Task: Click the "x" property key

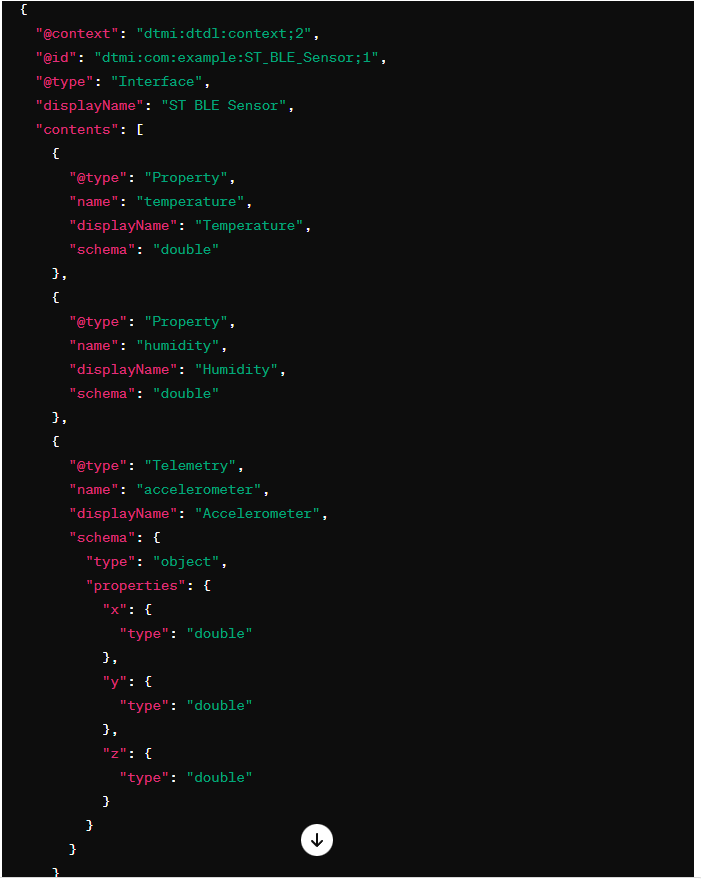Action: click(115, 610)
